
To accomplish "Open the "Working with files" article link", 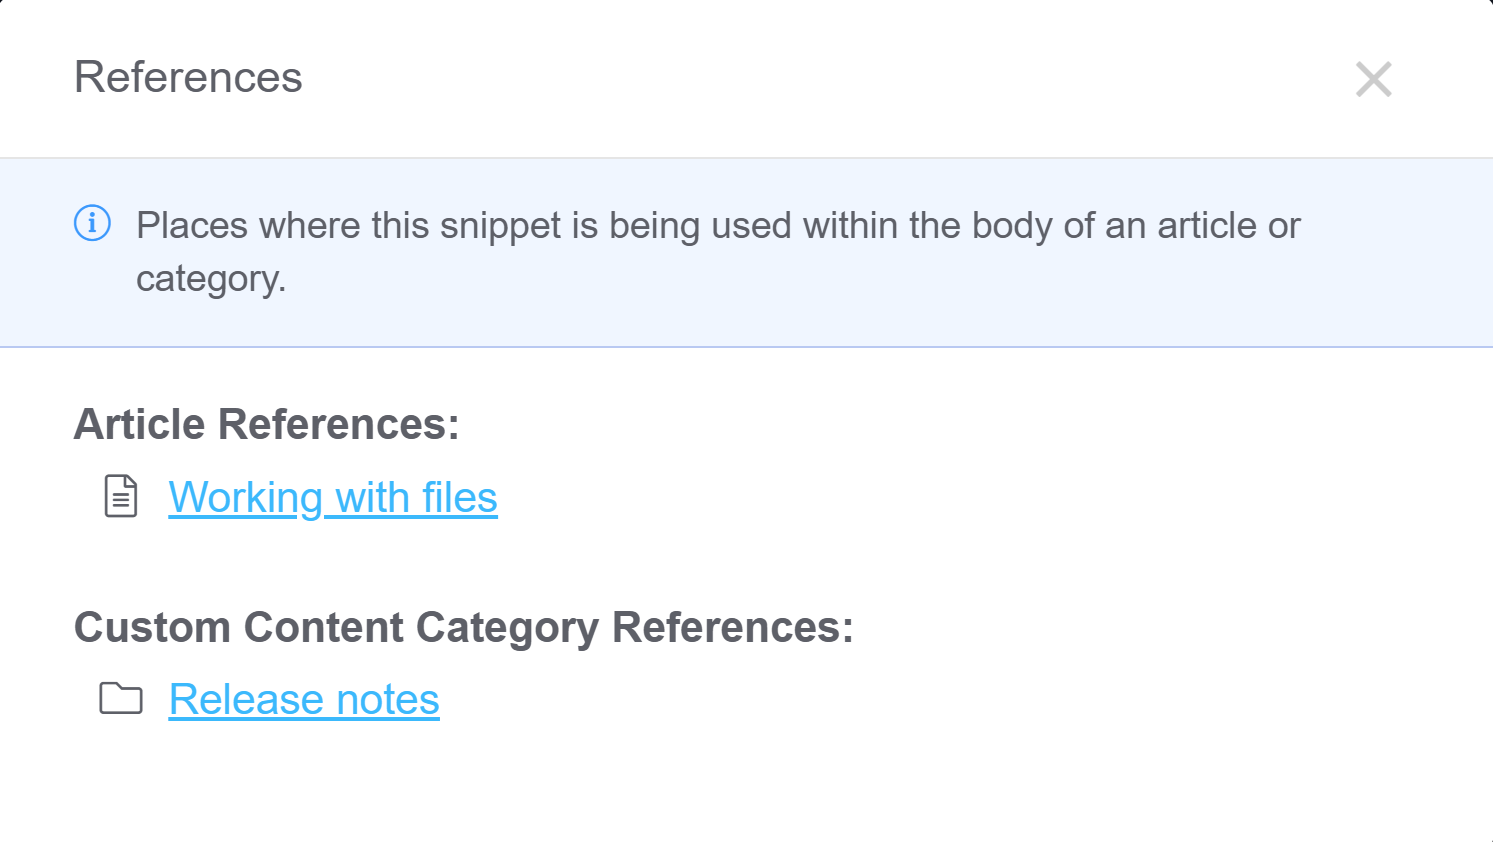I will coord(332,498).
